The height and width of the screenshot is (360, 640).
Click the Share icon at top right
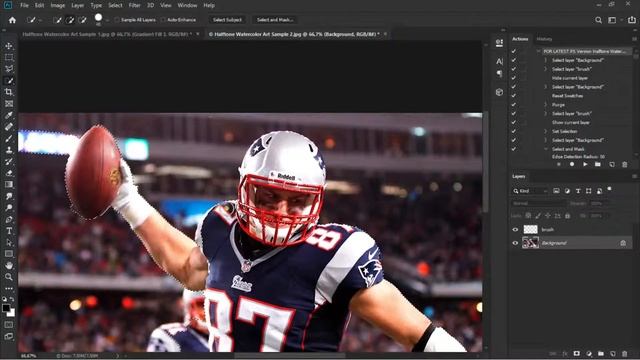click(x=632, y=20)
